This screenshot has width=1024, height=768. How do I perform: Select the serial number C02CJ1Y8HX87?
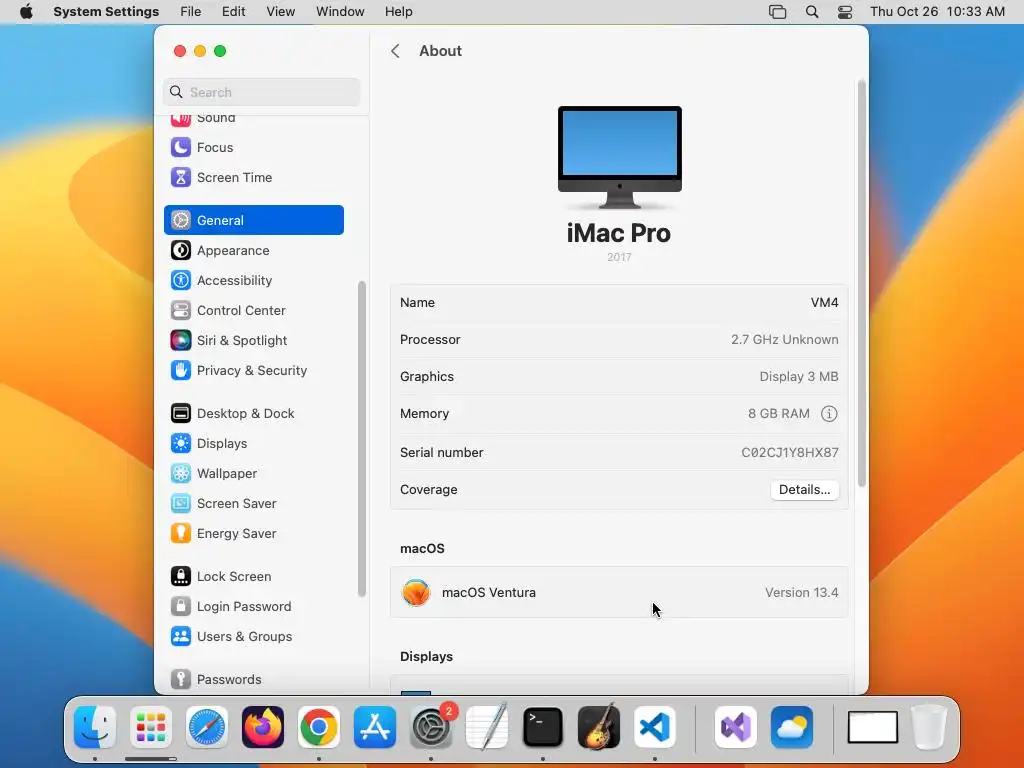click(x=790, y=453)
